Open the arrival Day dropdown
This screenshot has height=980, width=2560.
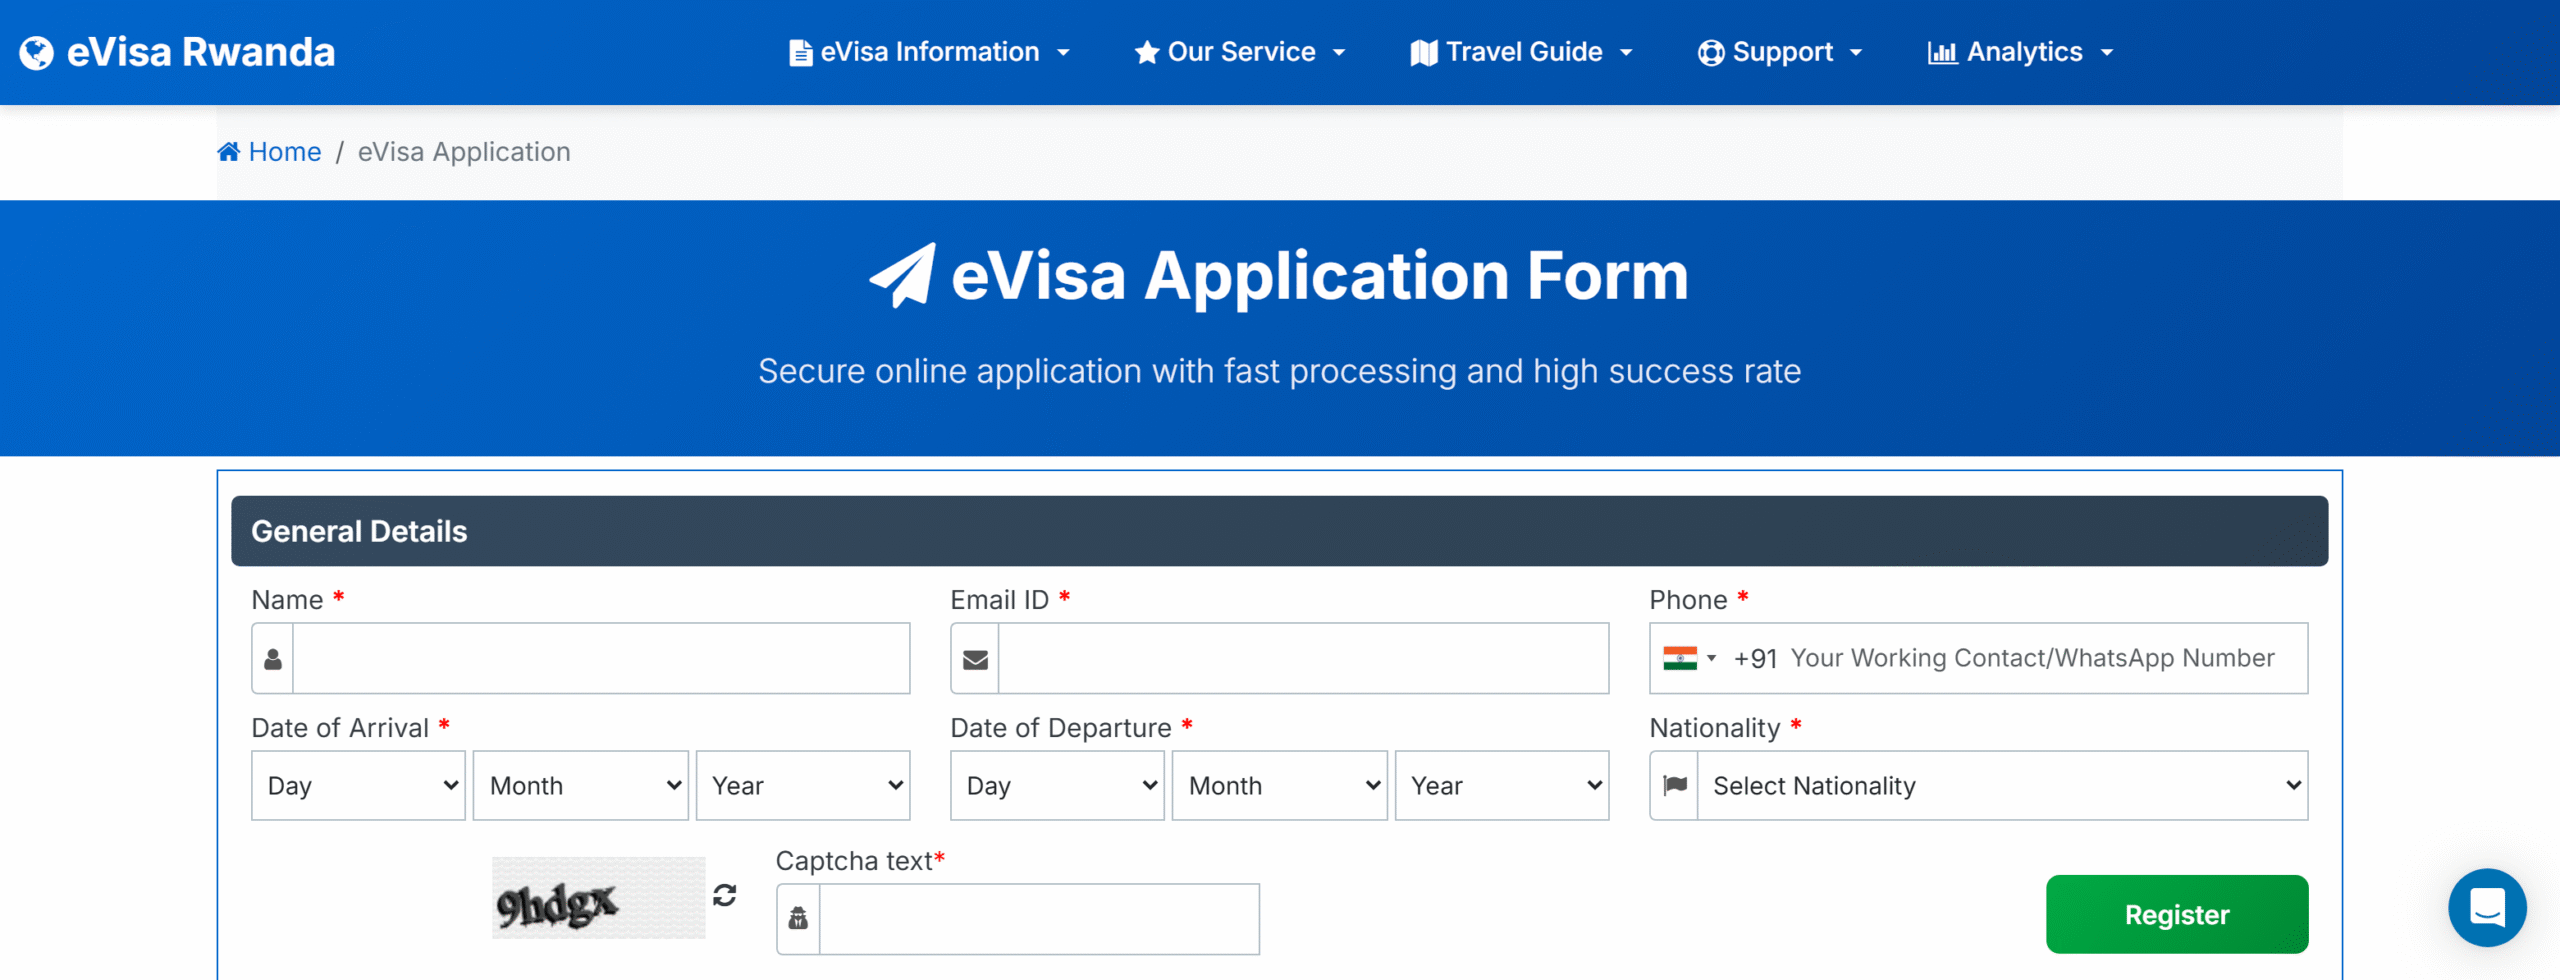pyautogui.click(x=358, y=786)
